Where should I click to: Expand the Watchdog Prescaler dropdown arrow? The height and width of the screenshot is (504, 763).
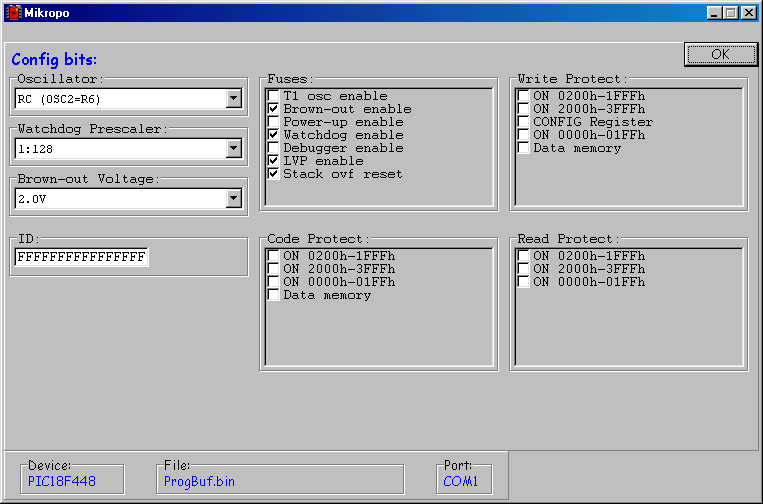pyautogui.click(x=234, y=148)
